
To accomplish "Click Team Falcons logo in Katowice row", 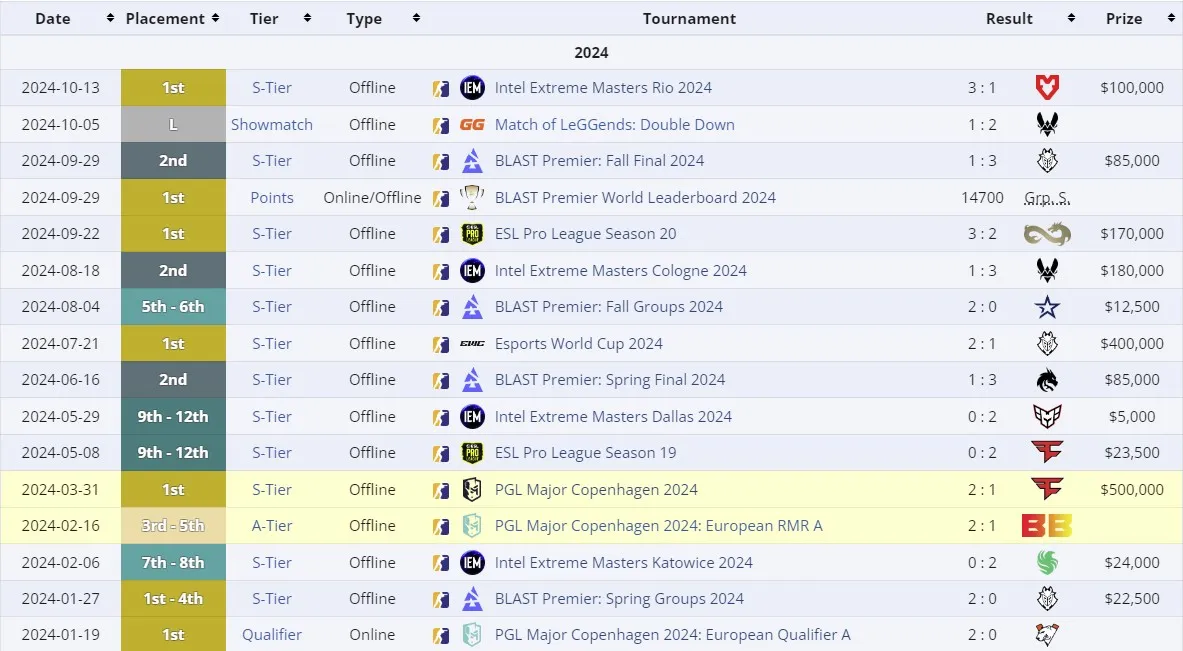I will click(1047, 562).
